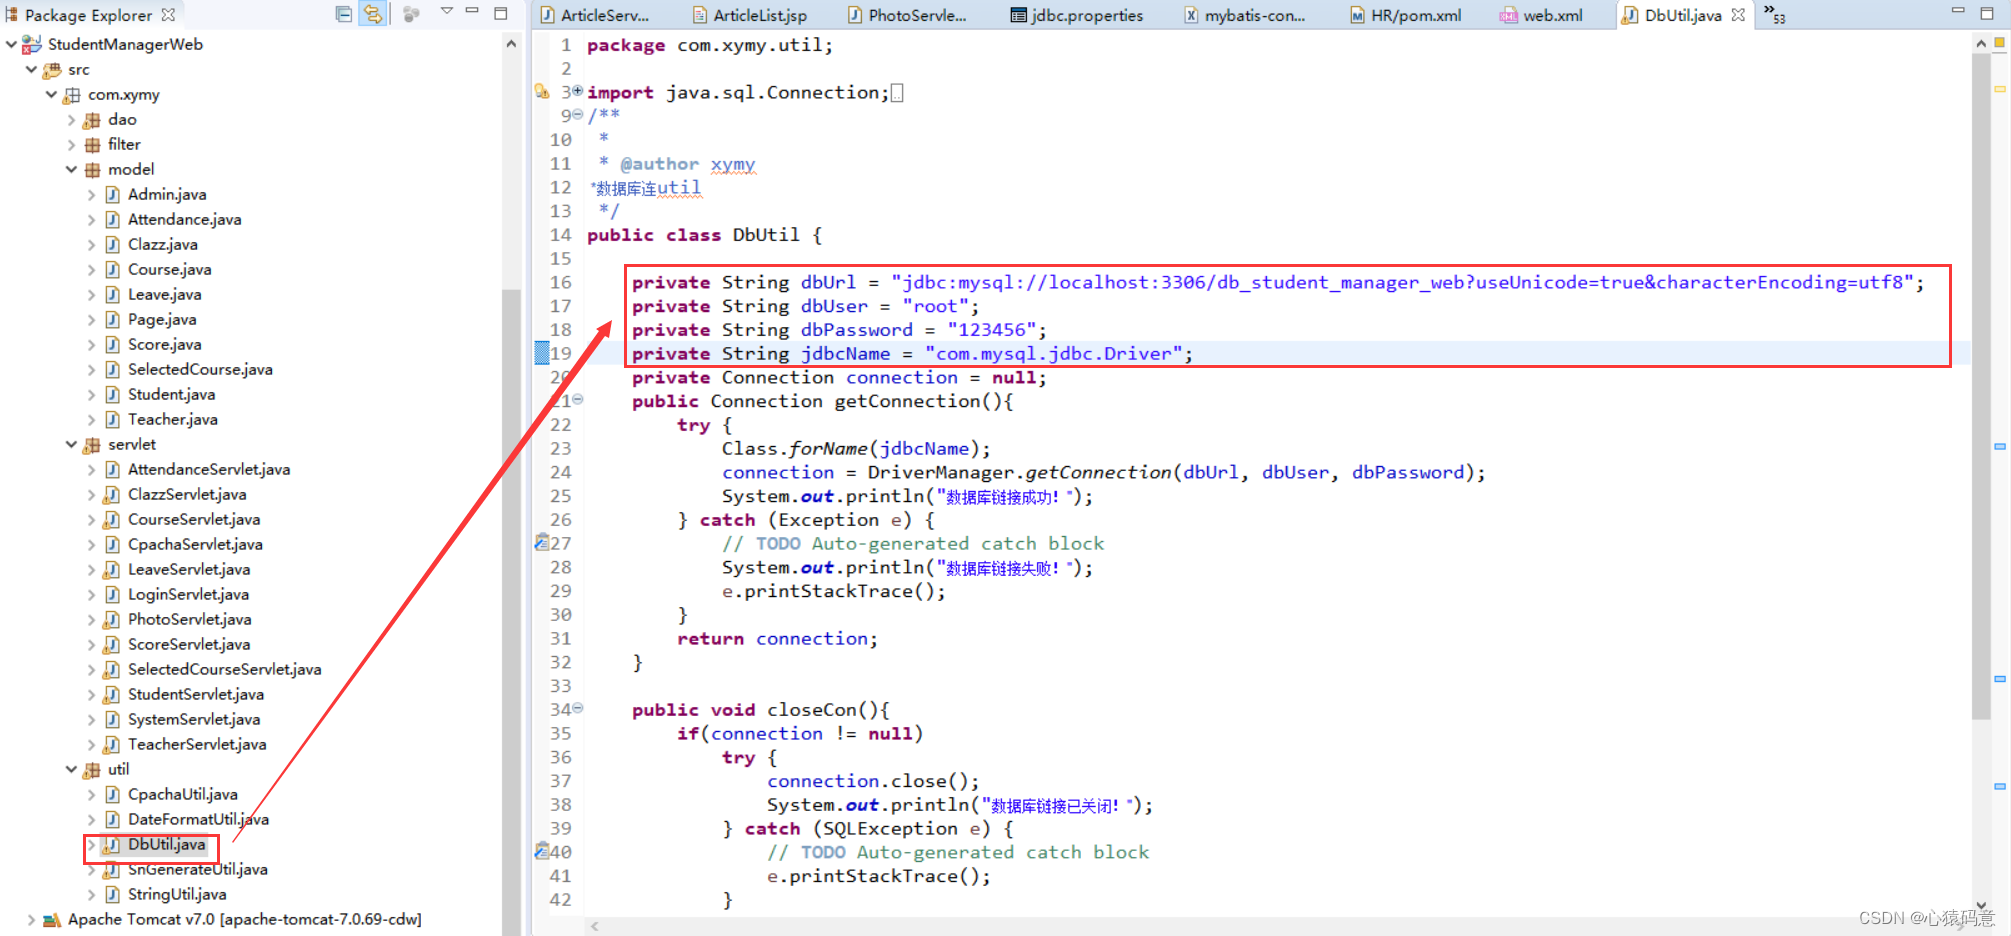Collapse the Javadoc comment fold at line 9
This screenshot has width=2011, height=936.
pyautogui.click(x=577, y=115)
